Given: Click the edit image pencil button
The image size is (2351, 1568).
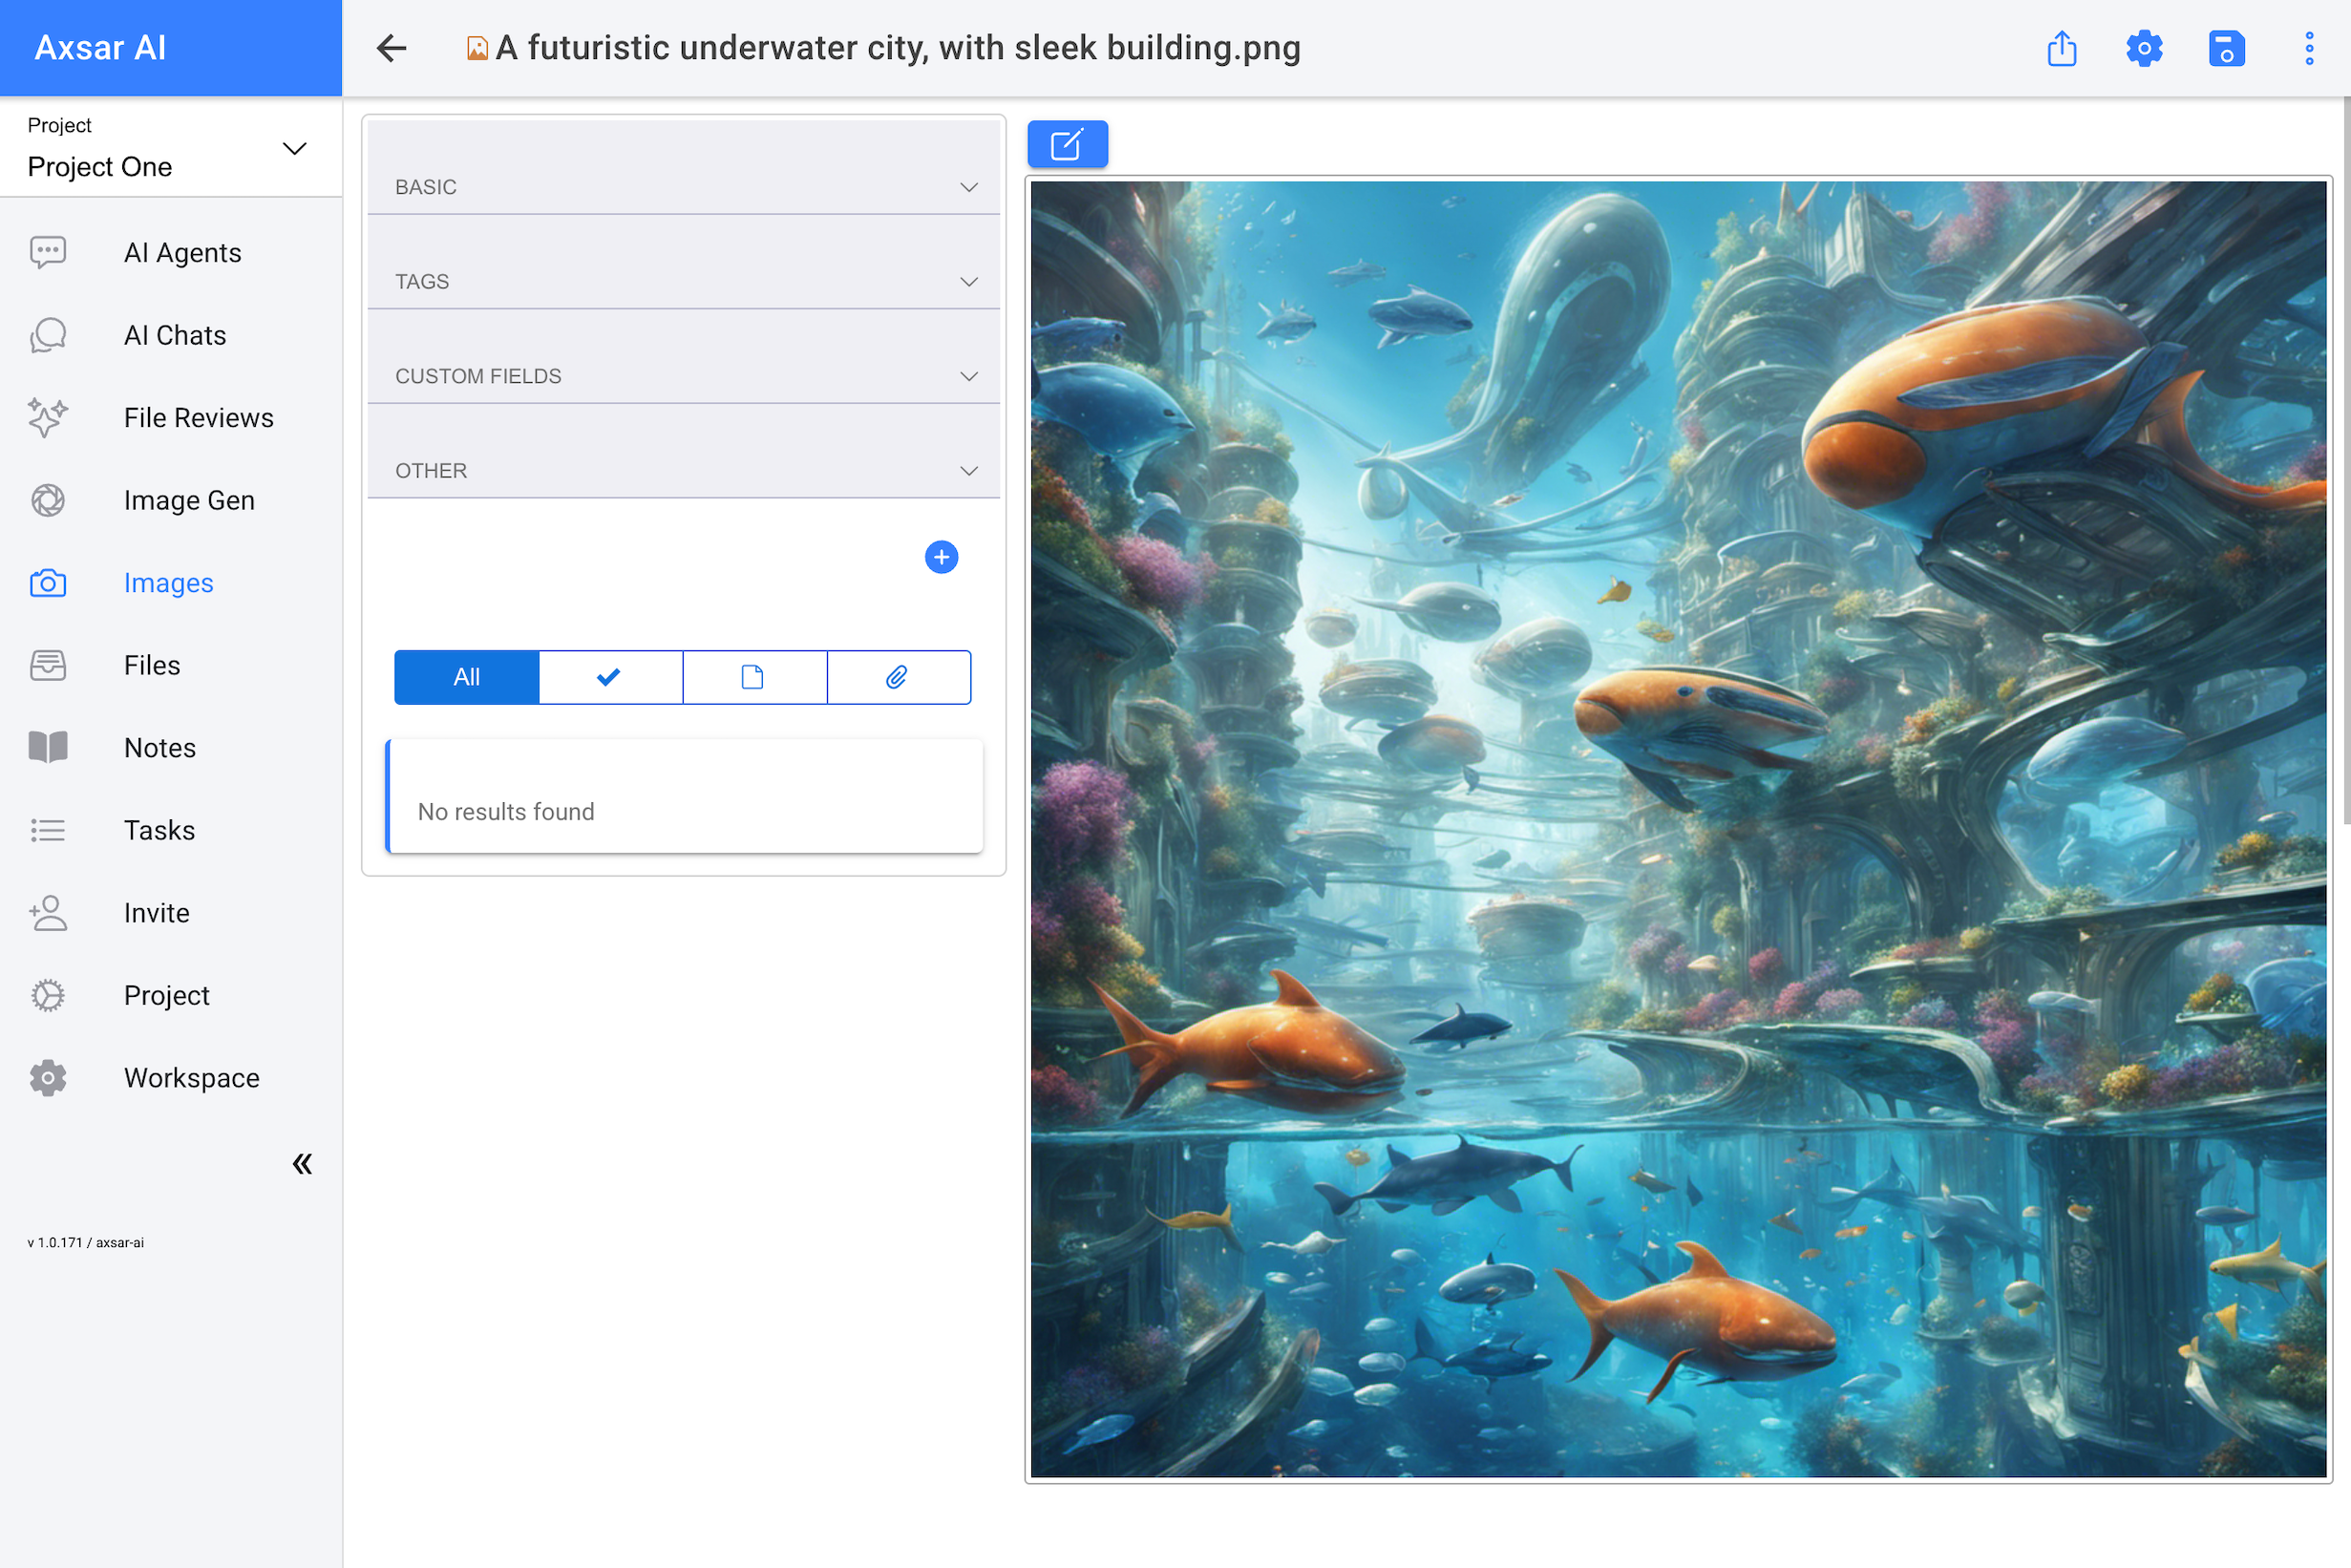Looking at the screenshot, I should [1067, 144].
